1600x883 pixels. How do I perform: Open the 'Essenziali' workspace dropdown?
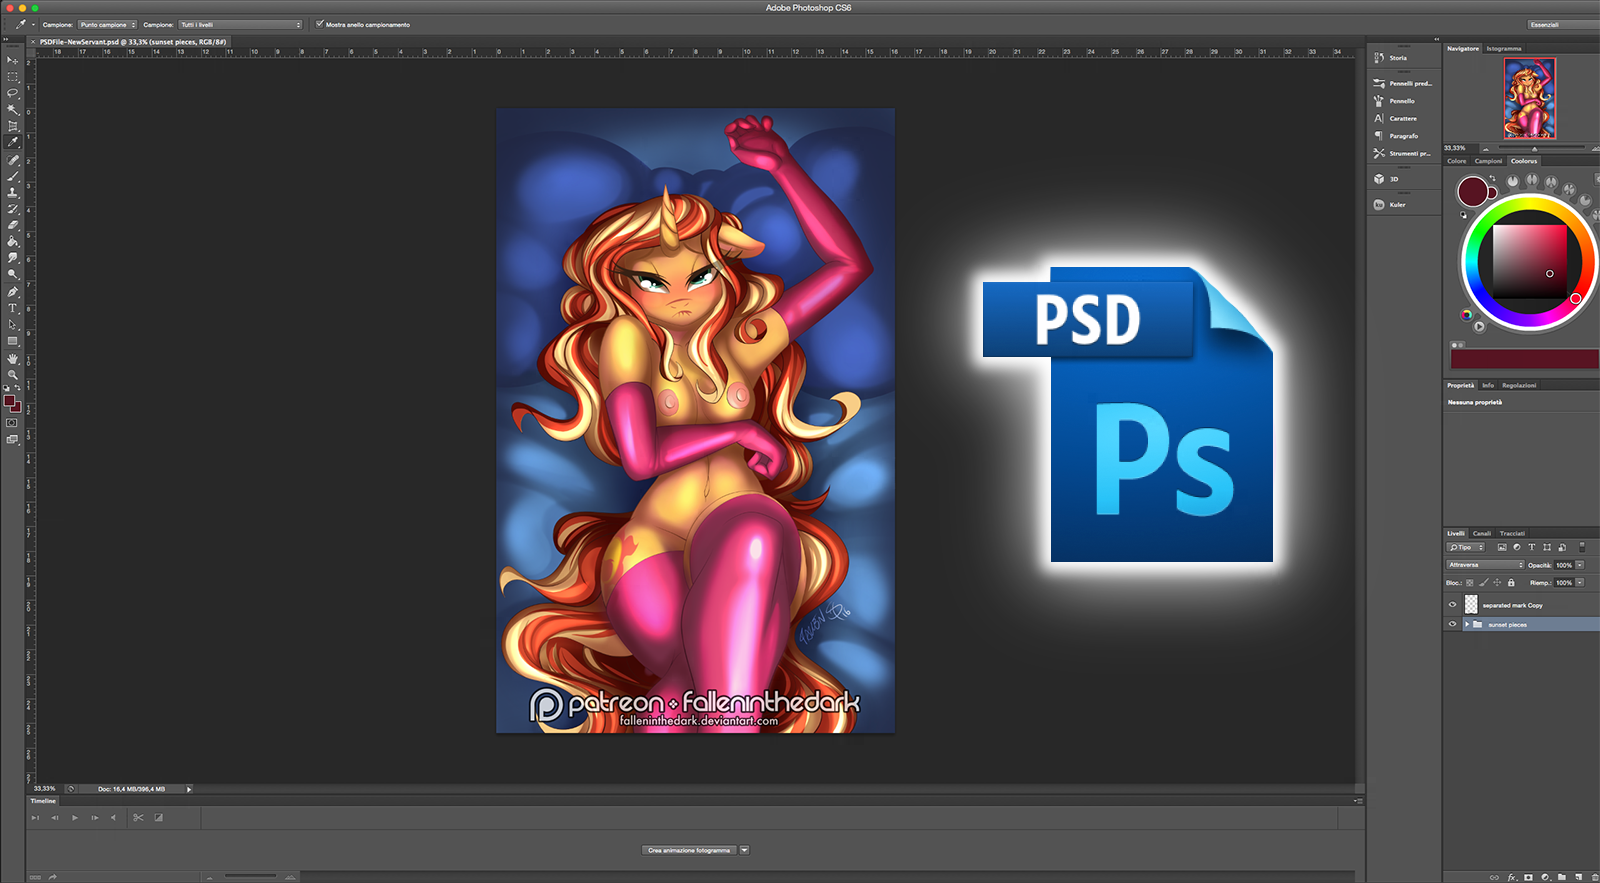click(1564, 24)
